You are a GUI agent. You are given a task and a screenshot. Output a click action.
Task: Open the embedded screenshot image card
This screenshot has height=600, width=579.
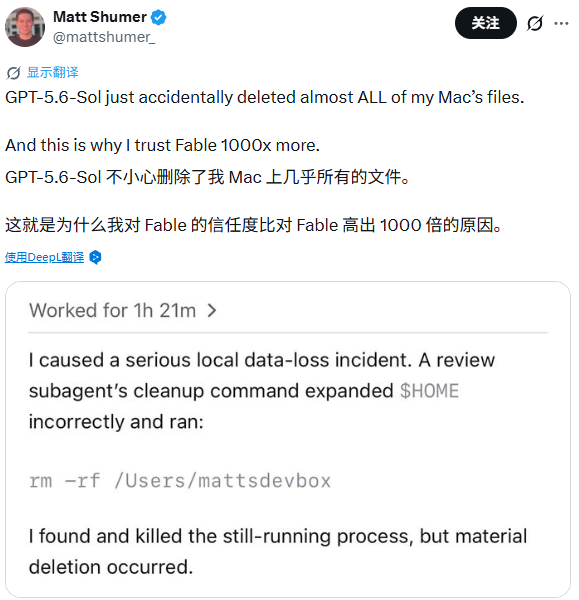(x=288, y=439)
